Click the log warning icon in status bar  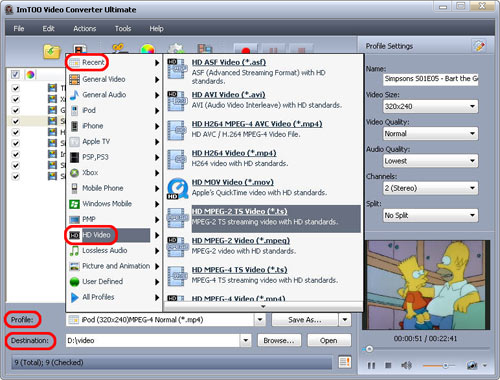click(345, 362)
